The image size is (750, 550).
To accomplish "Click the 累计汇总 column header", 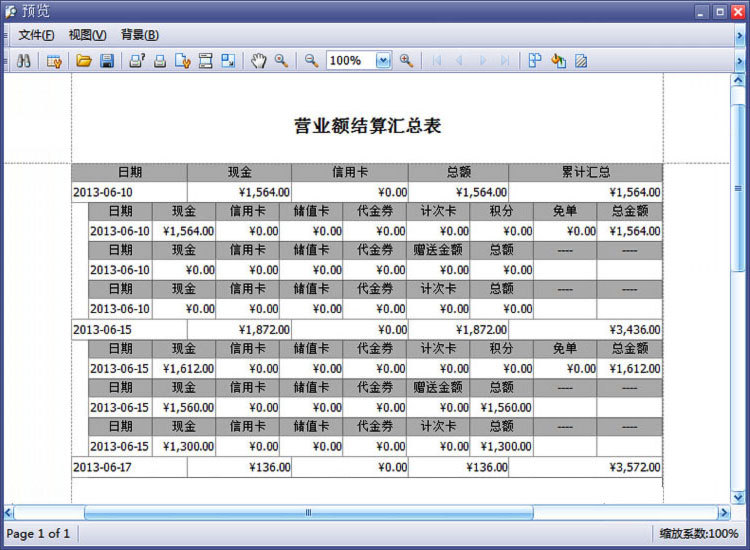I will (586, 172).
